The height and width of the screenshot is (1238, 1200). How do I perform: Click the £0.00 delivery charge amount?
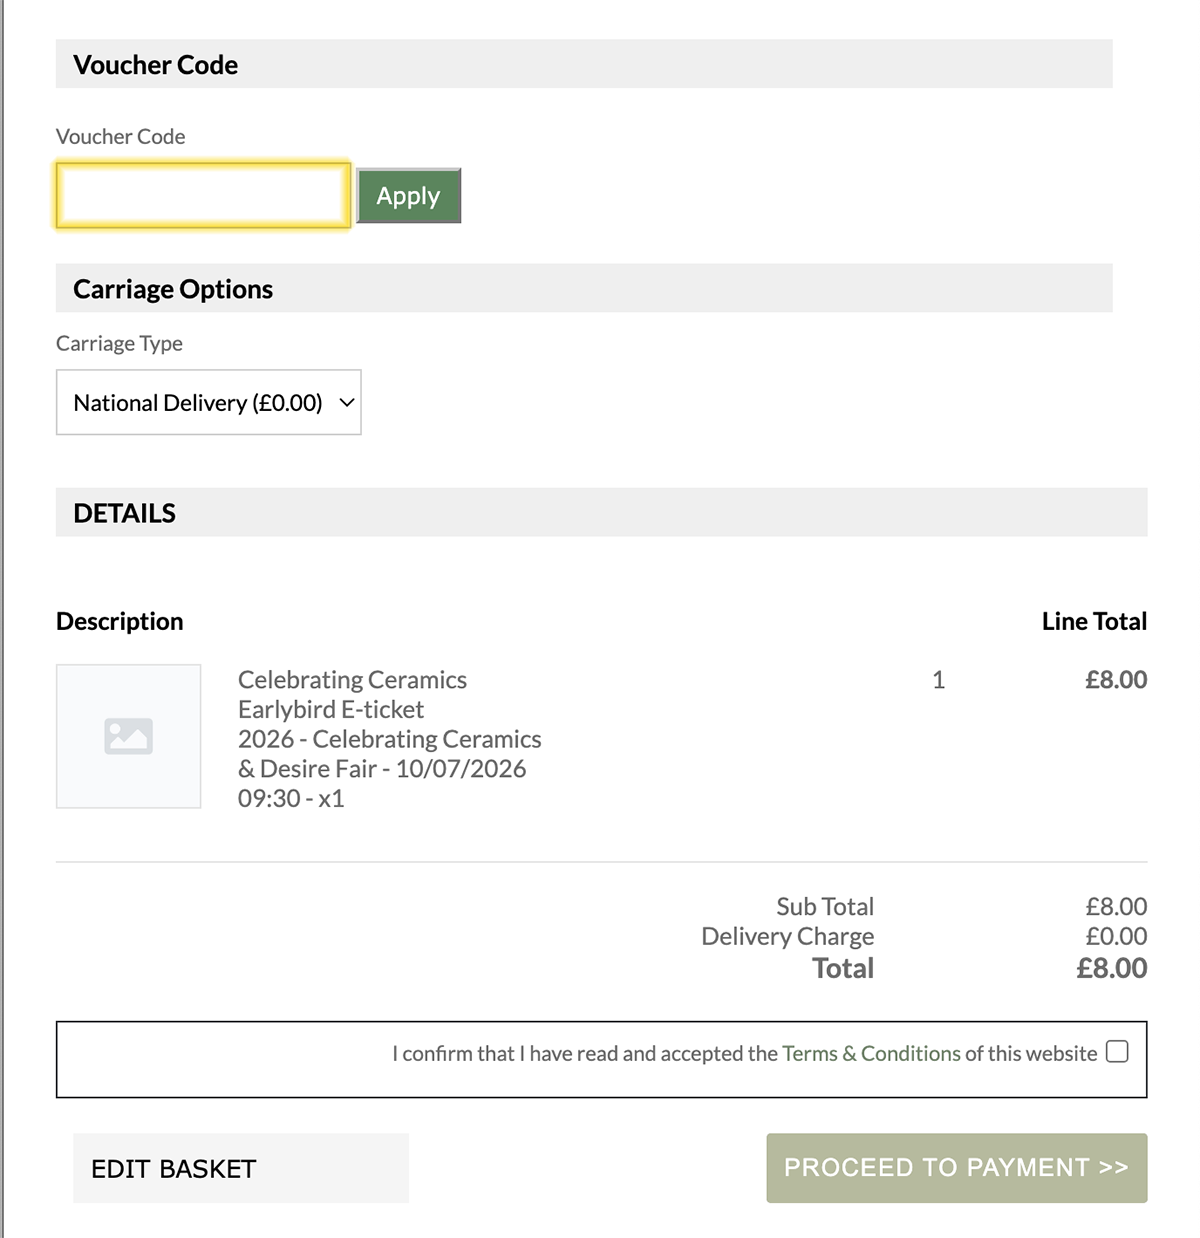pyautogui.click(x=1116, y=936)
